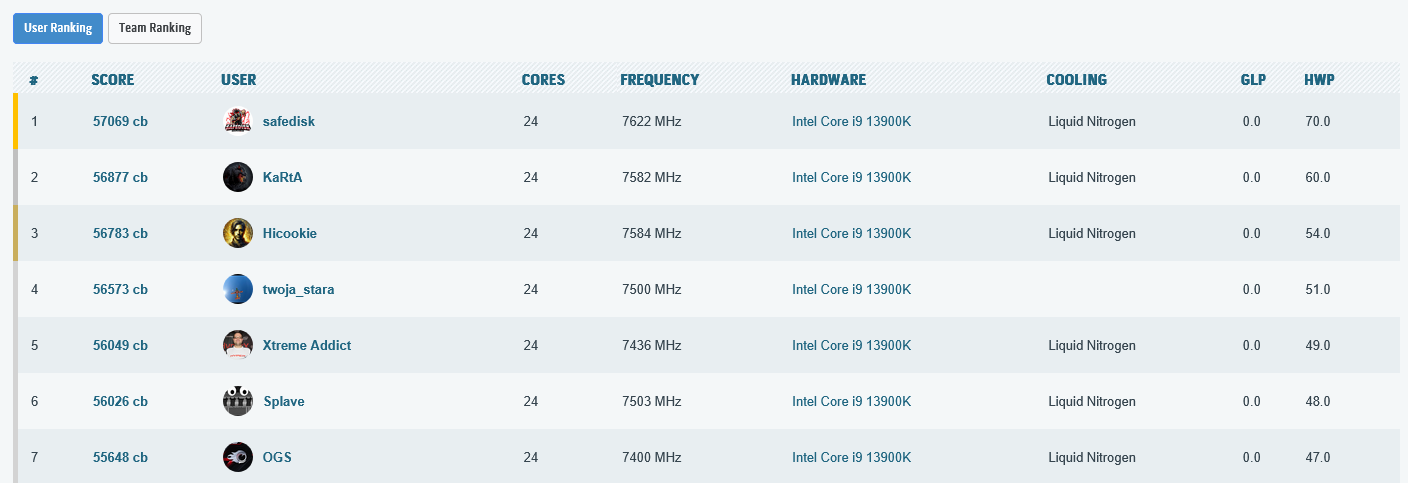Open the 56877 cb score submission
This screenshot has height=483, width=1408.
(x=120, y=178)
